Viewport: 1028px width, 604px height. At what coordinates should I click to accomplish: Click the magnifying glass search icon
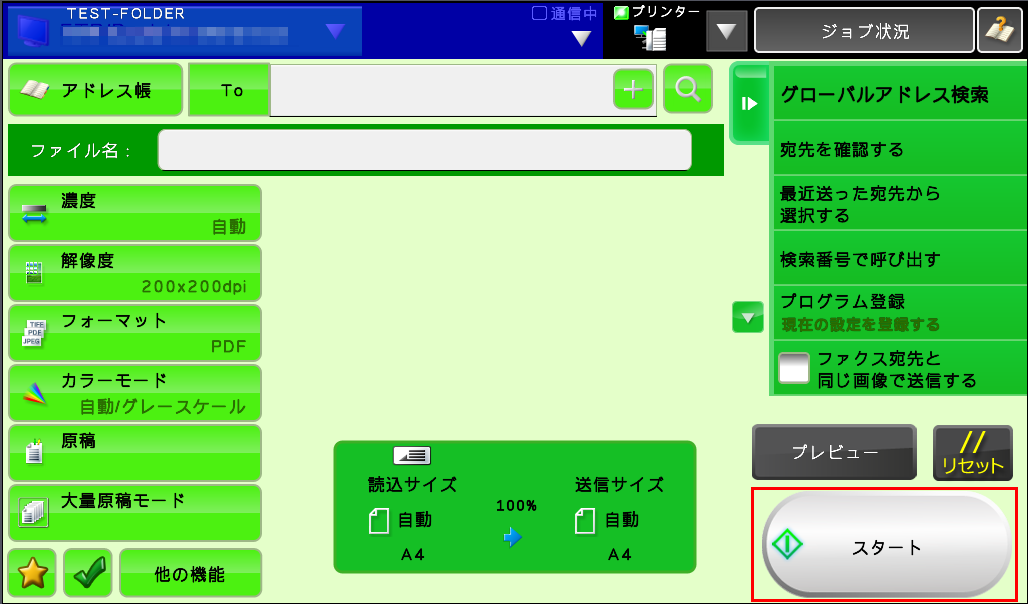[x=687, y=89]
